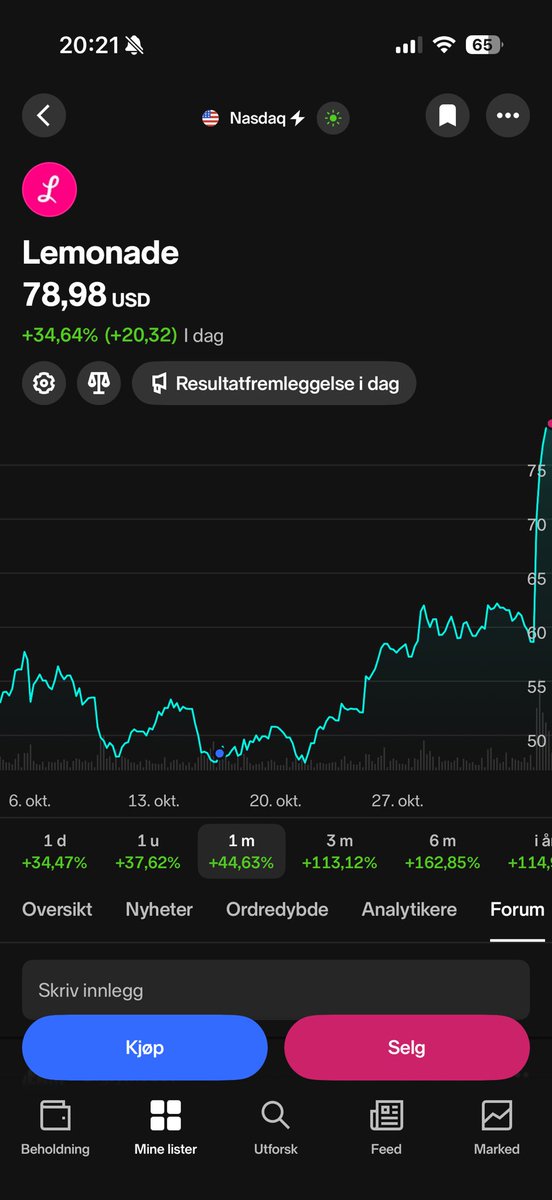Switch to the Oversikt tab
The width and height of the screenshot is (552, 1200).
57,909
